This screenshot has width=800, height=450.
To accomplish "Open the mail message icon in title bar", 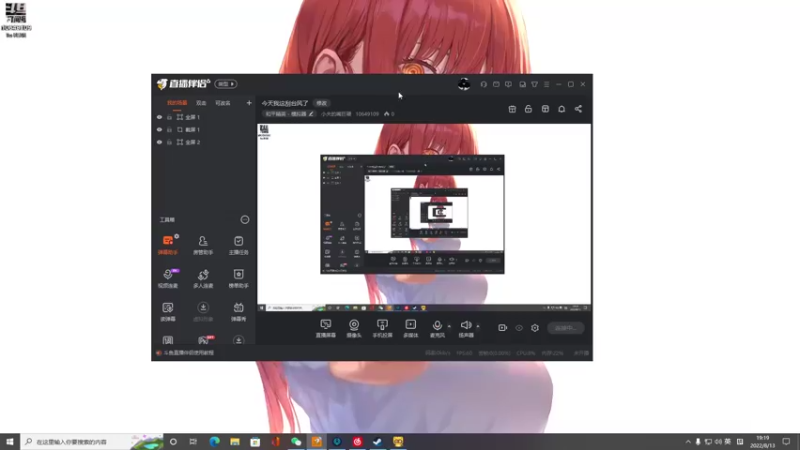I will tap(496, 84).
